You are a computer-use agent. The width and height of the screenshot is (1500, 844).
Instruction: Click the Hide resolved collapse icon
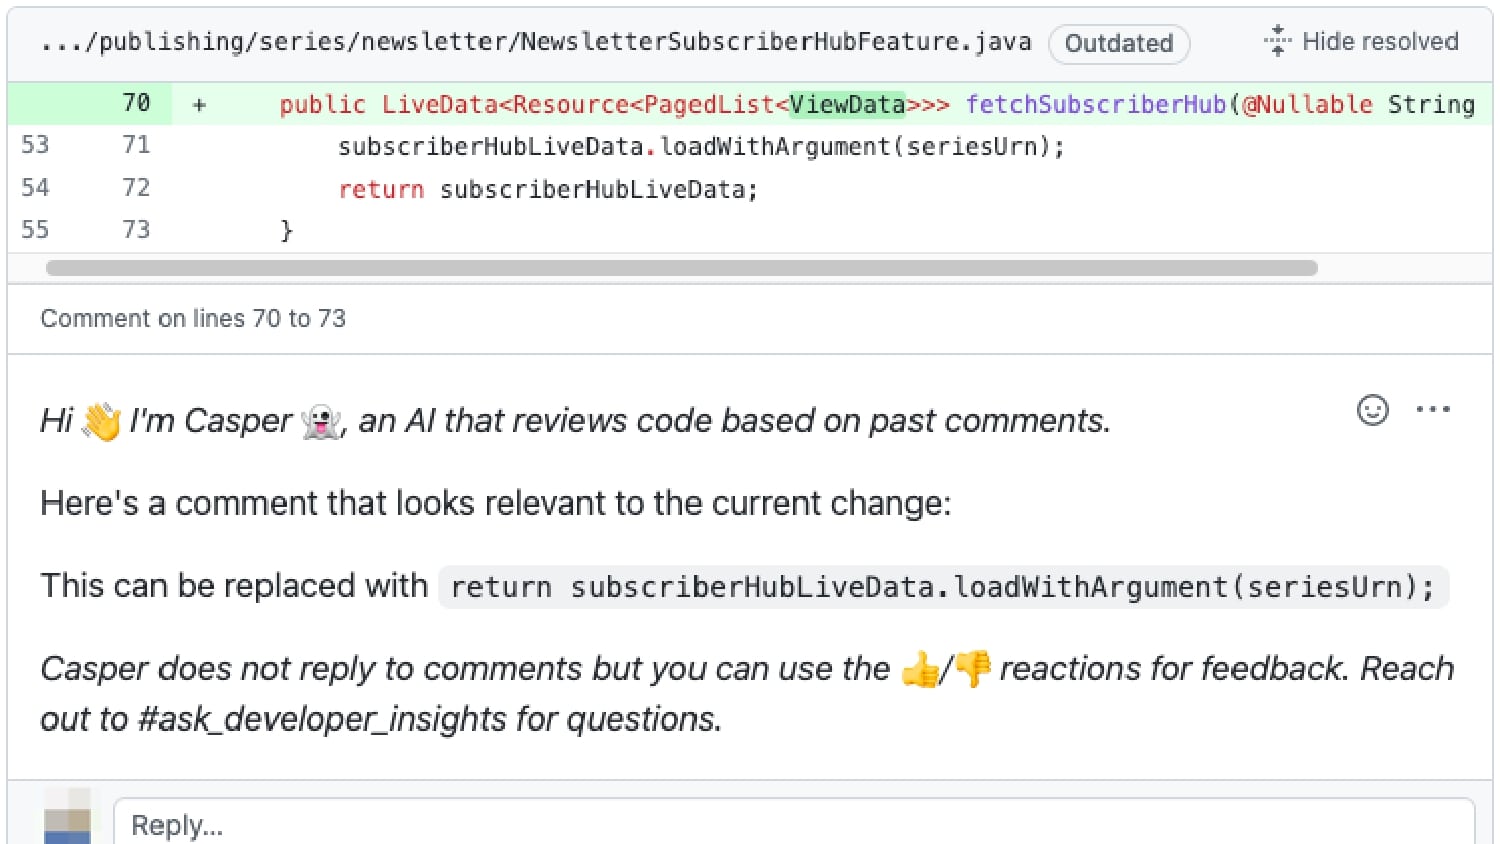tap(1277, 41)
